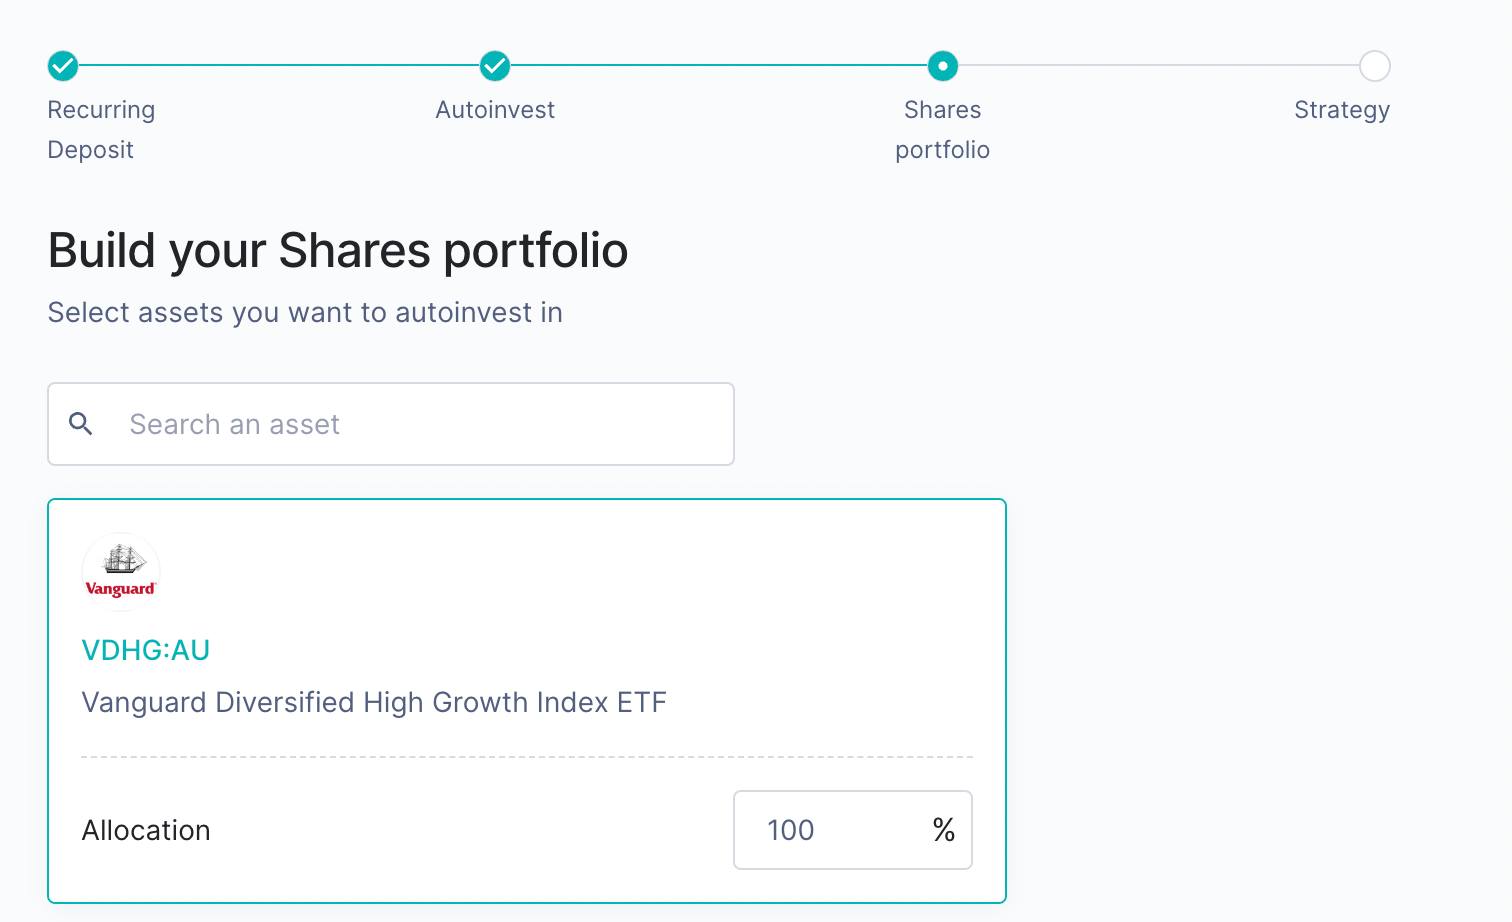Click the Build your Shares portfolio heading

[338, 250]
